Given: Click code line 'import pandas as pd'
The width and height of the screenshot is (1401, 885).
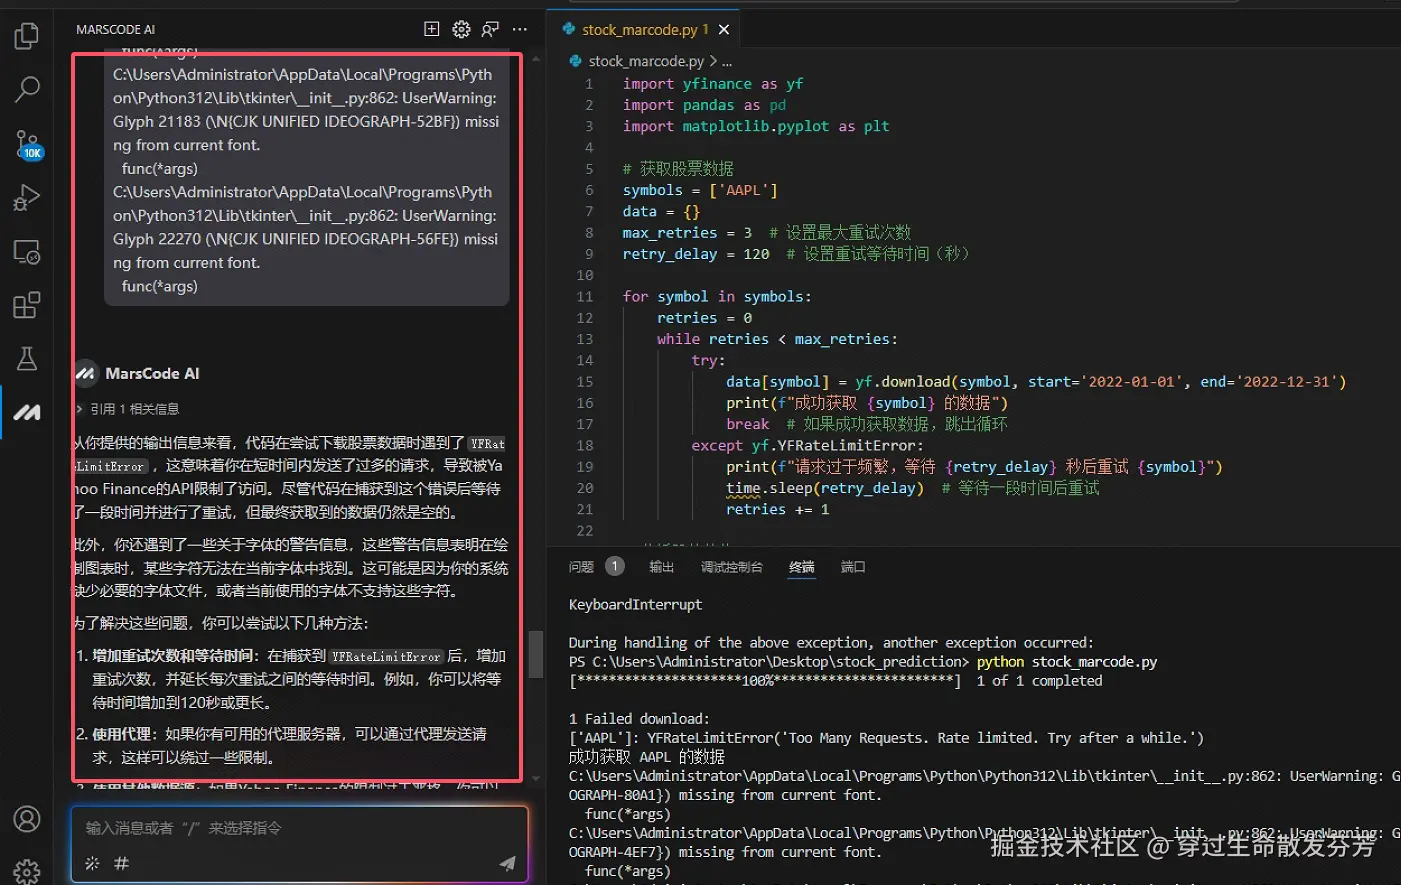Looking at the screenshot, I should click(704, 105).
